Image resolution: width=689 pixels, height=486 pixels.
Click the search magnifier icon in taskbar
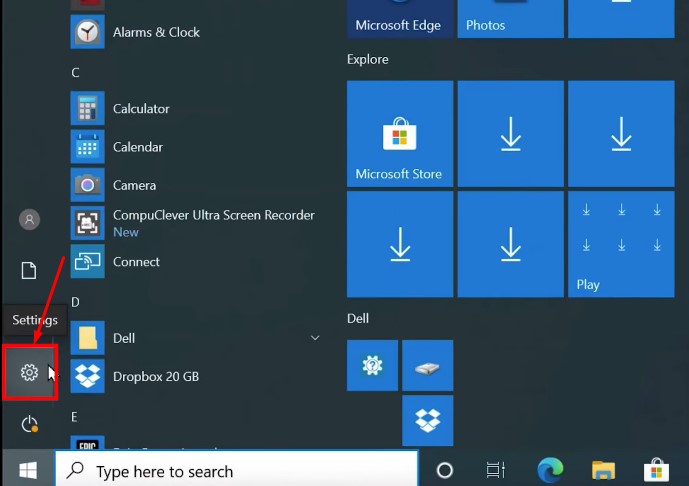75,470
